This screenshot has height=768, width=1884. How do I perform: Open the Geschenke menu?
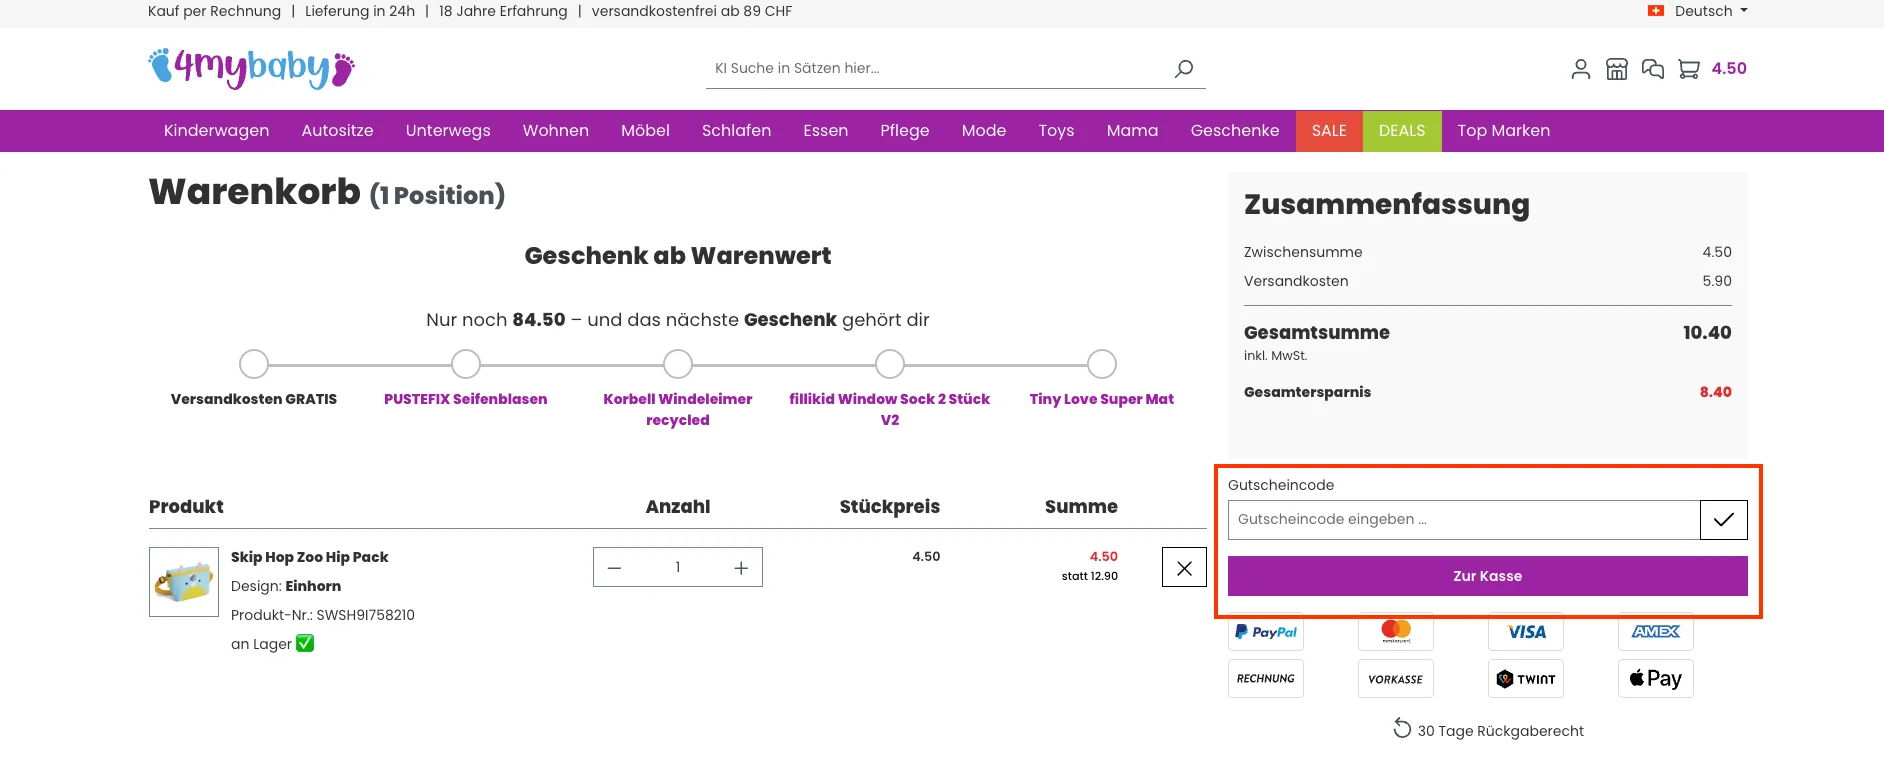click(x=1235, y=131)
